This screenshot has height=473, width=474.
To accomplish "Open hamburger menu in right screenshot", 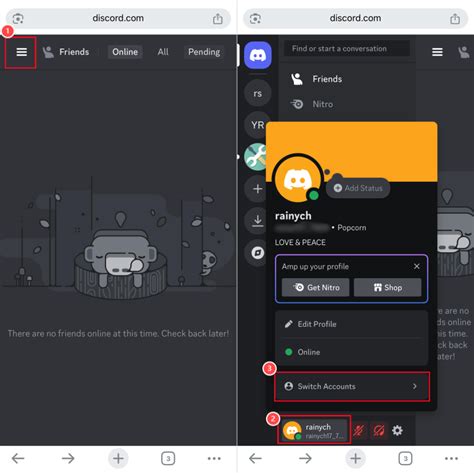I will pyautogui.click(x=437, y=52).
